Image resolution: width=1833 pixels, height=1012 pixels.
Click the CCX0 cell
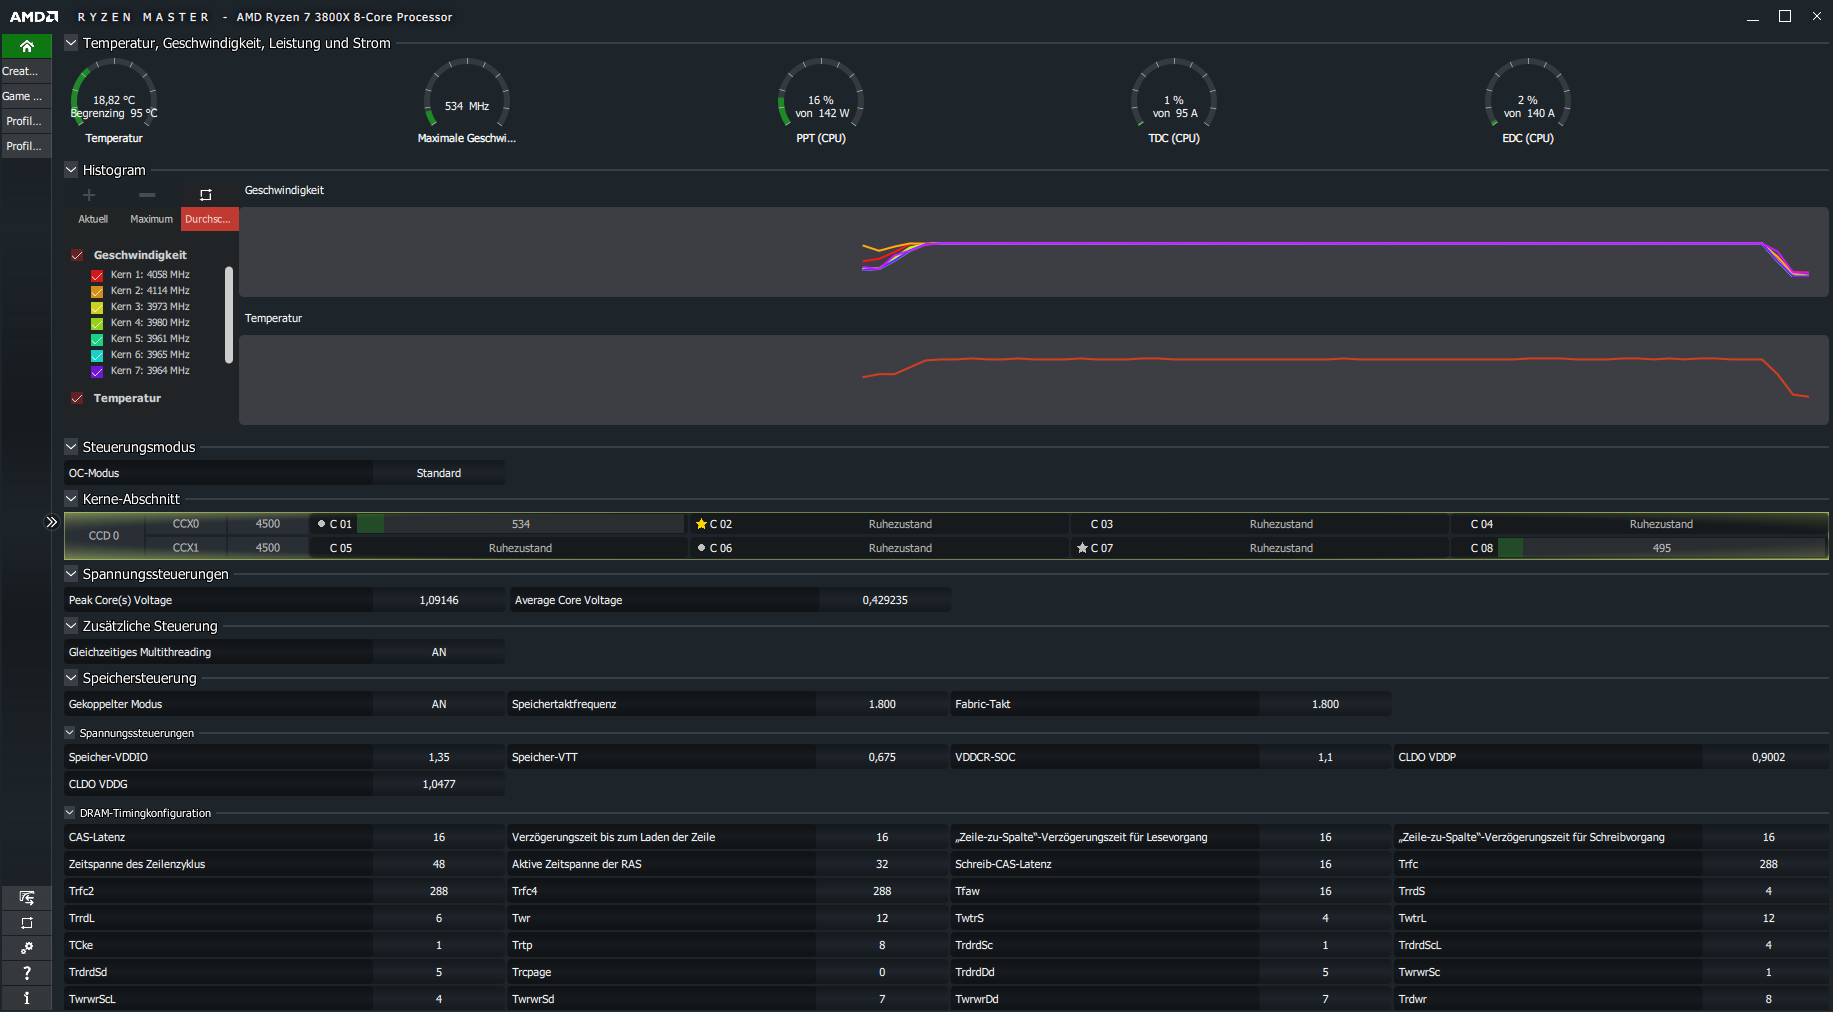coord(186,524)
